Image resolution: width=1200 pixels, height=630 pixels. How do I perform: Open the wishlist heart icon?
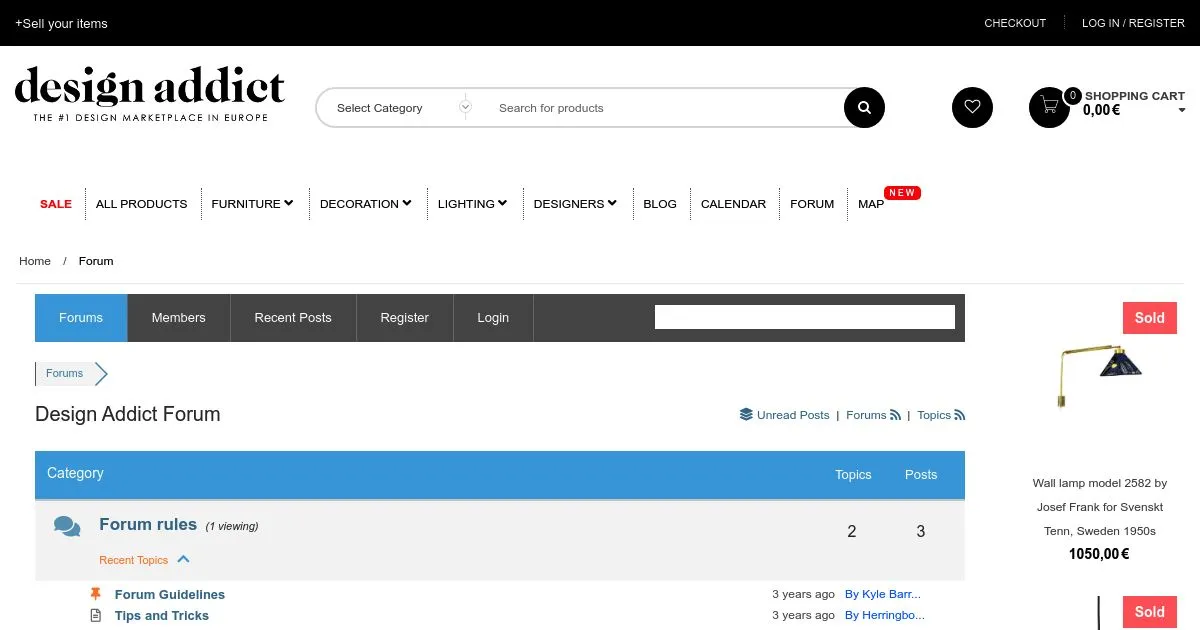pyautogui.click(x=972, y=108)
